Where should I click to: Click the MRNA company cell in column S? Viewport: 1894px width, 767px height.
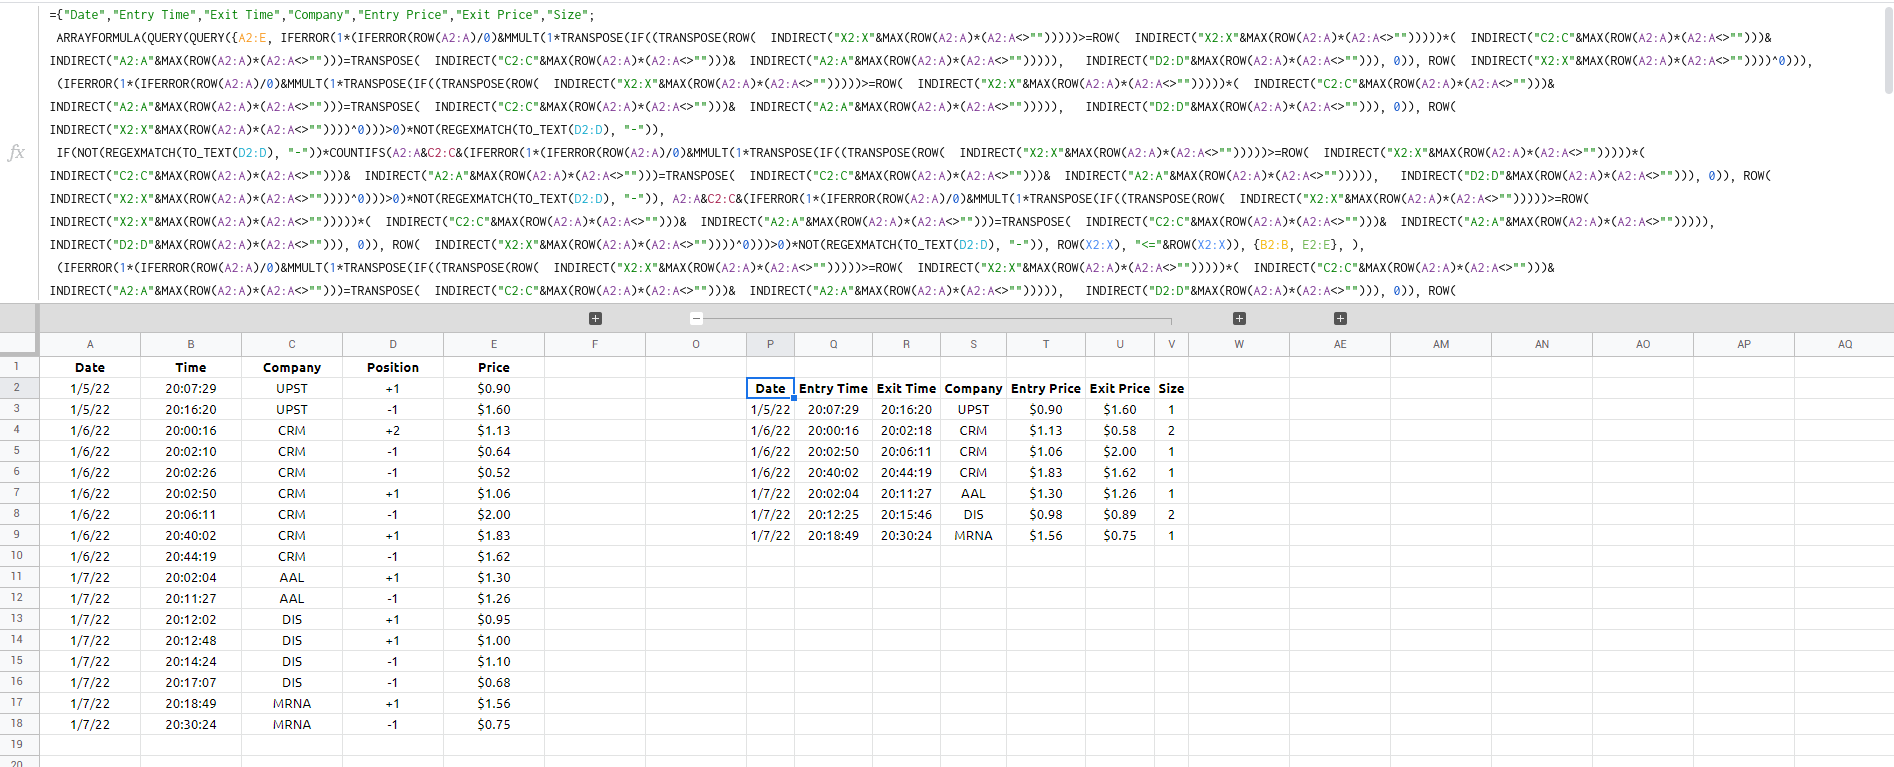point(973,535)
